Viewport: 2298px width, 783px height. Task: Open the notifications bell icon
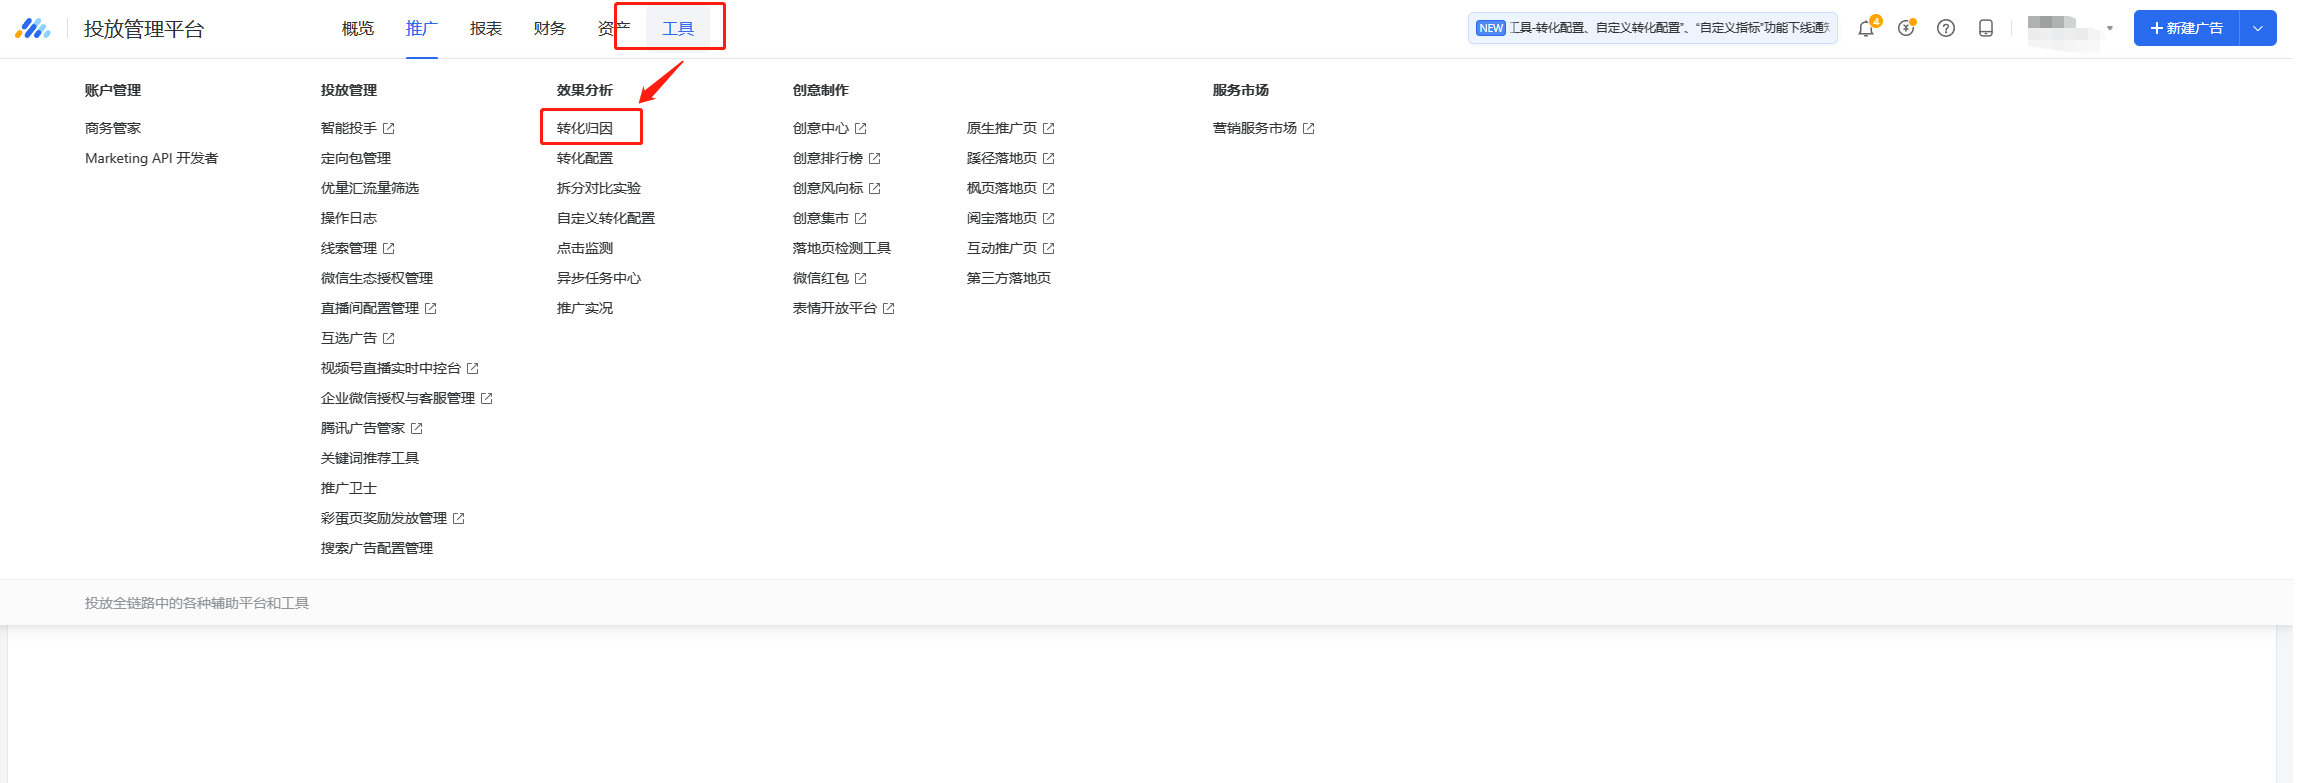point(1866,29)
